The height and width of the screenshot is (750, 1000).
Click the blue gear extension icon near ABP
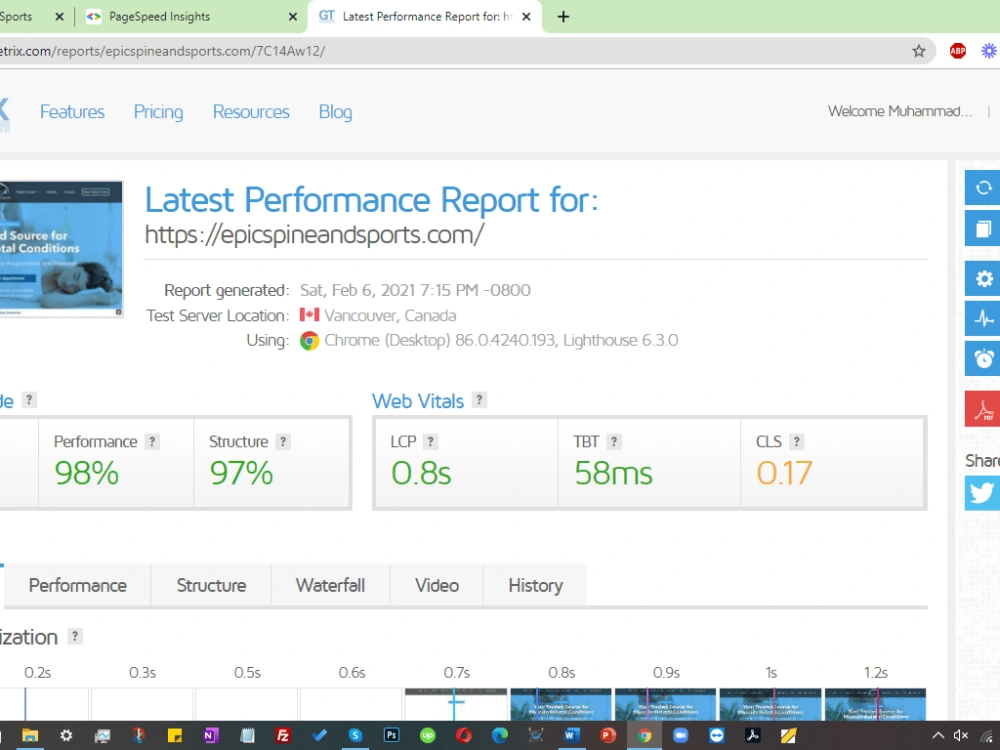tap(989, 51)
